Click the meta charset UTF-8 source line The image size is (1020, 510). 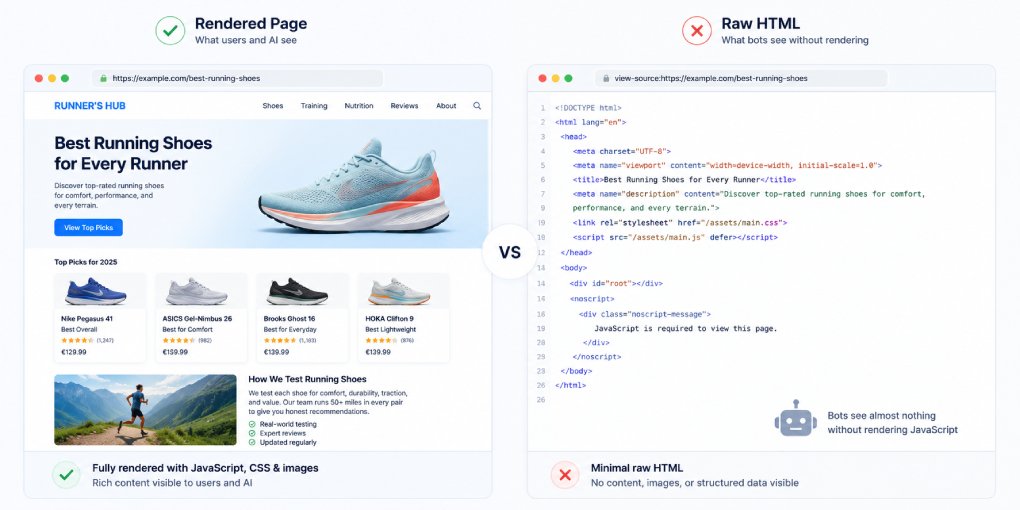point(621,151)
